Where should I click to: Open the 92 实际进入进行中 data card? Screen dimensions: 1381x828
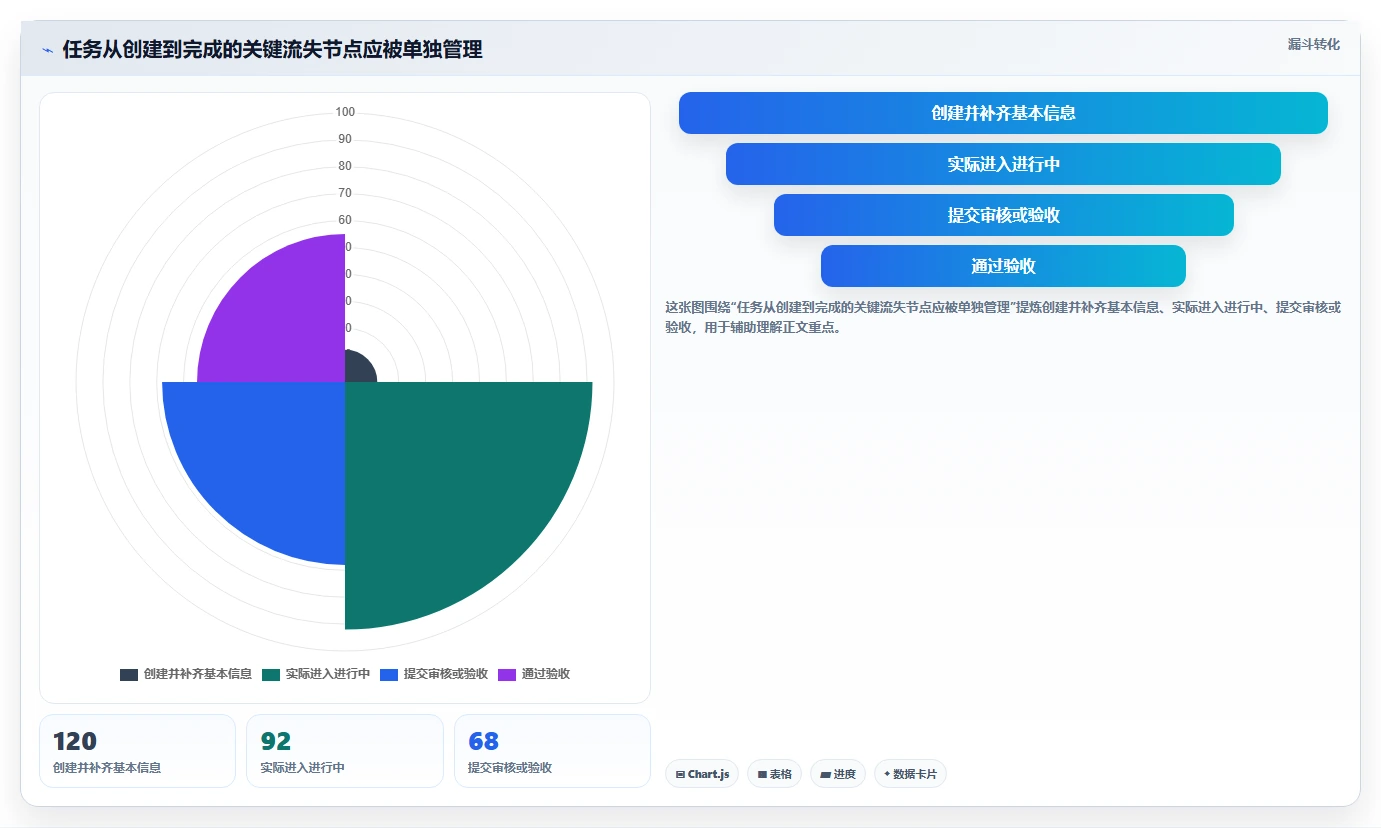click(345, 751)
